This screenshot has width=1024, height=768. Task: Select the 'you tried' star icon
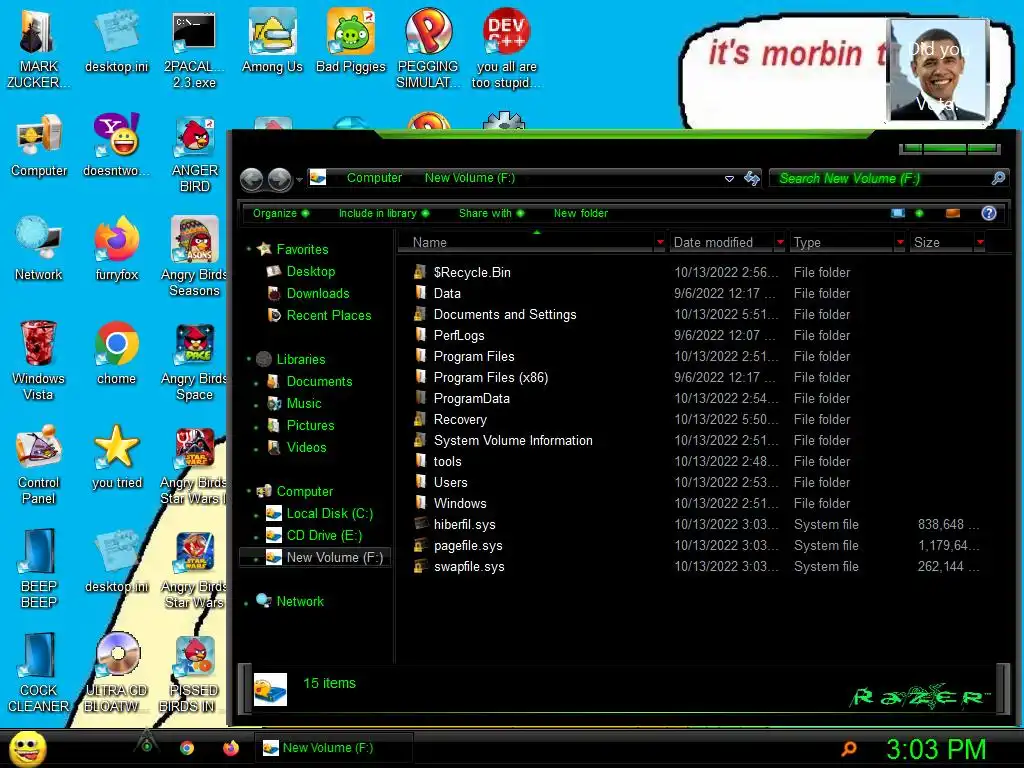[x=116, y=457]
